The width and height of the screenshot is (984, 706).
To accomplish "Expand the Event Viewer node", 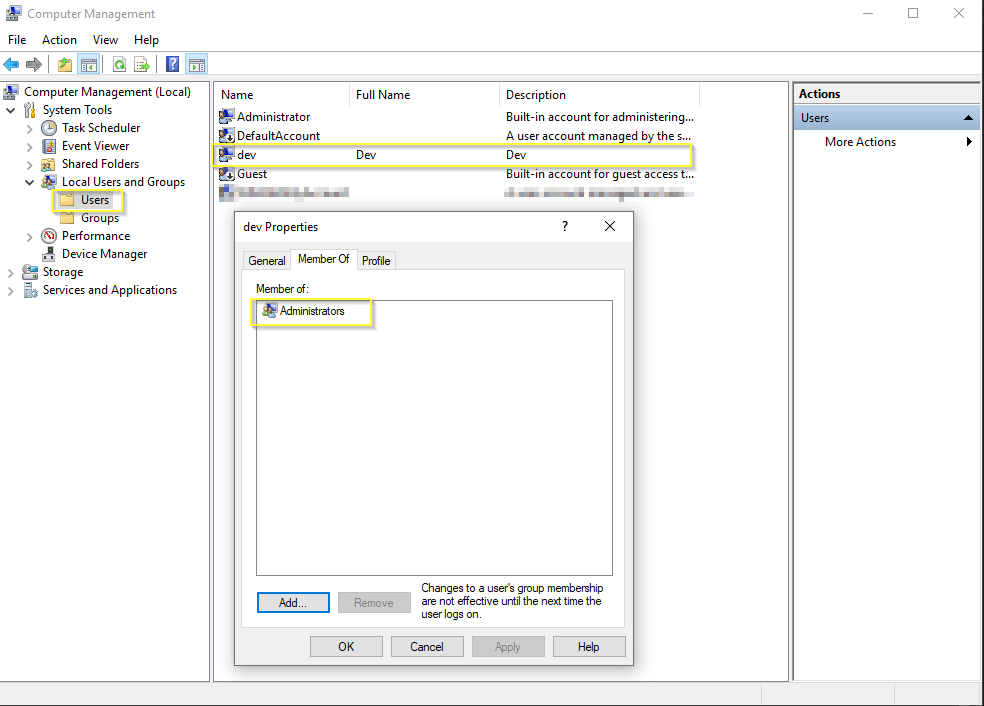I will click(x=29, y=147).
